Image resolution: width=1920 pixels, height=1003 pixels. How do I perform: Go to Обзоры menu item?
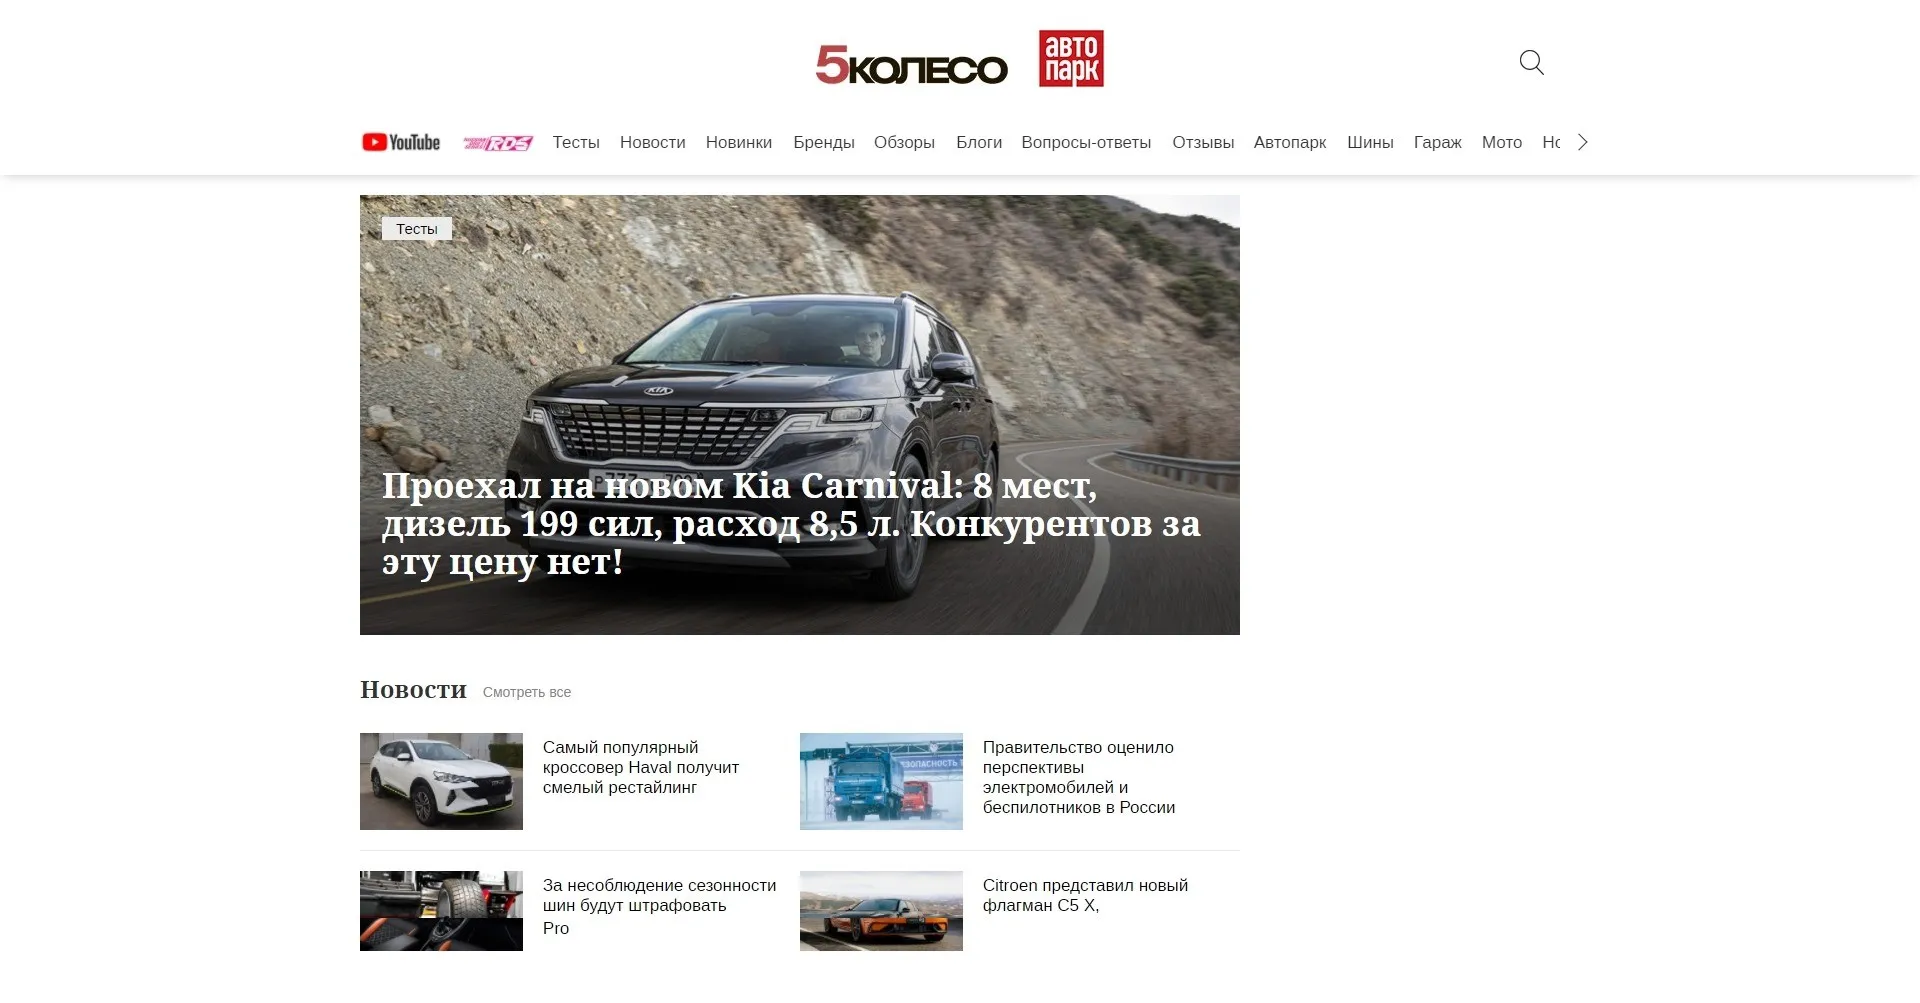[904, 142]
